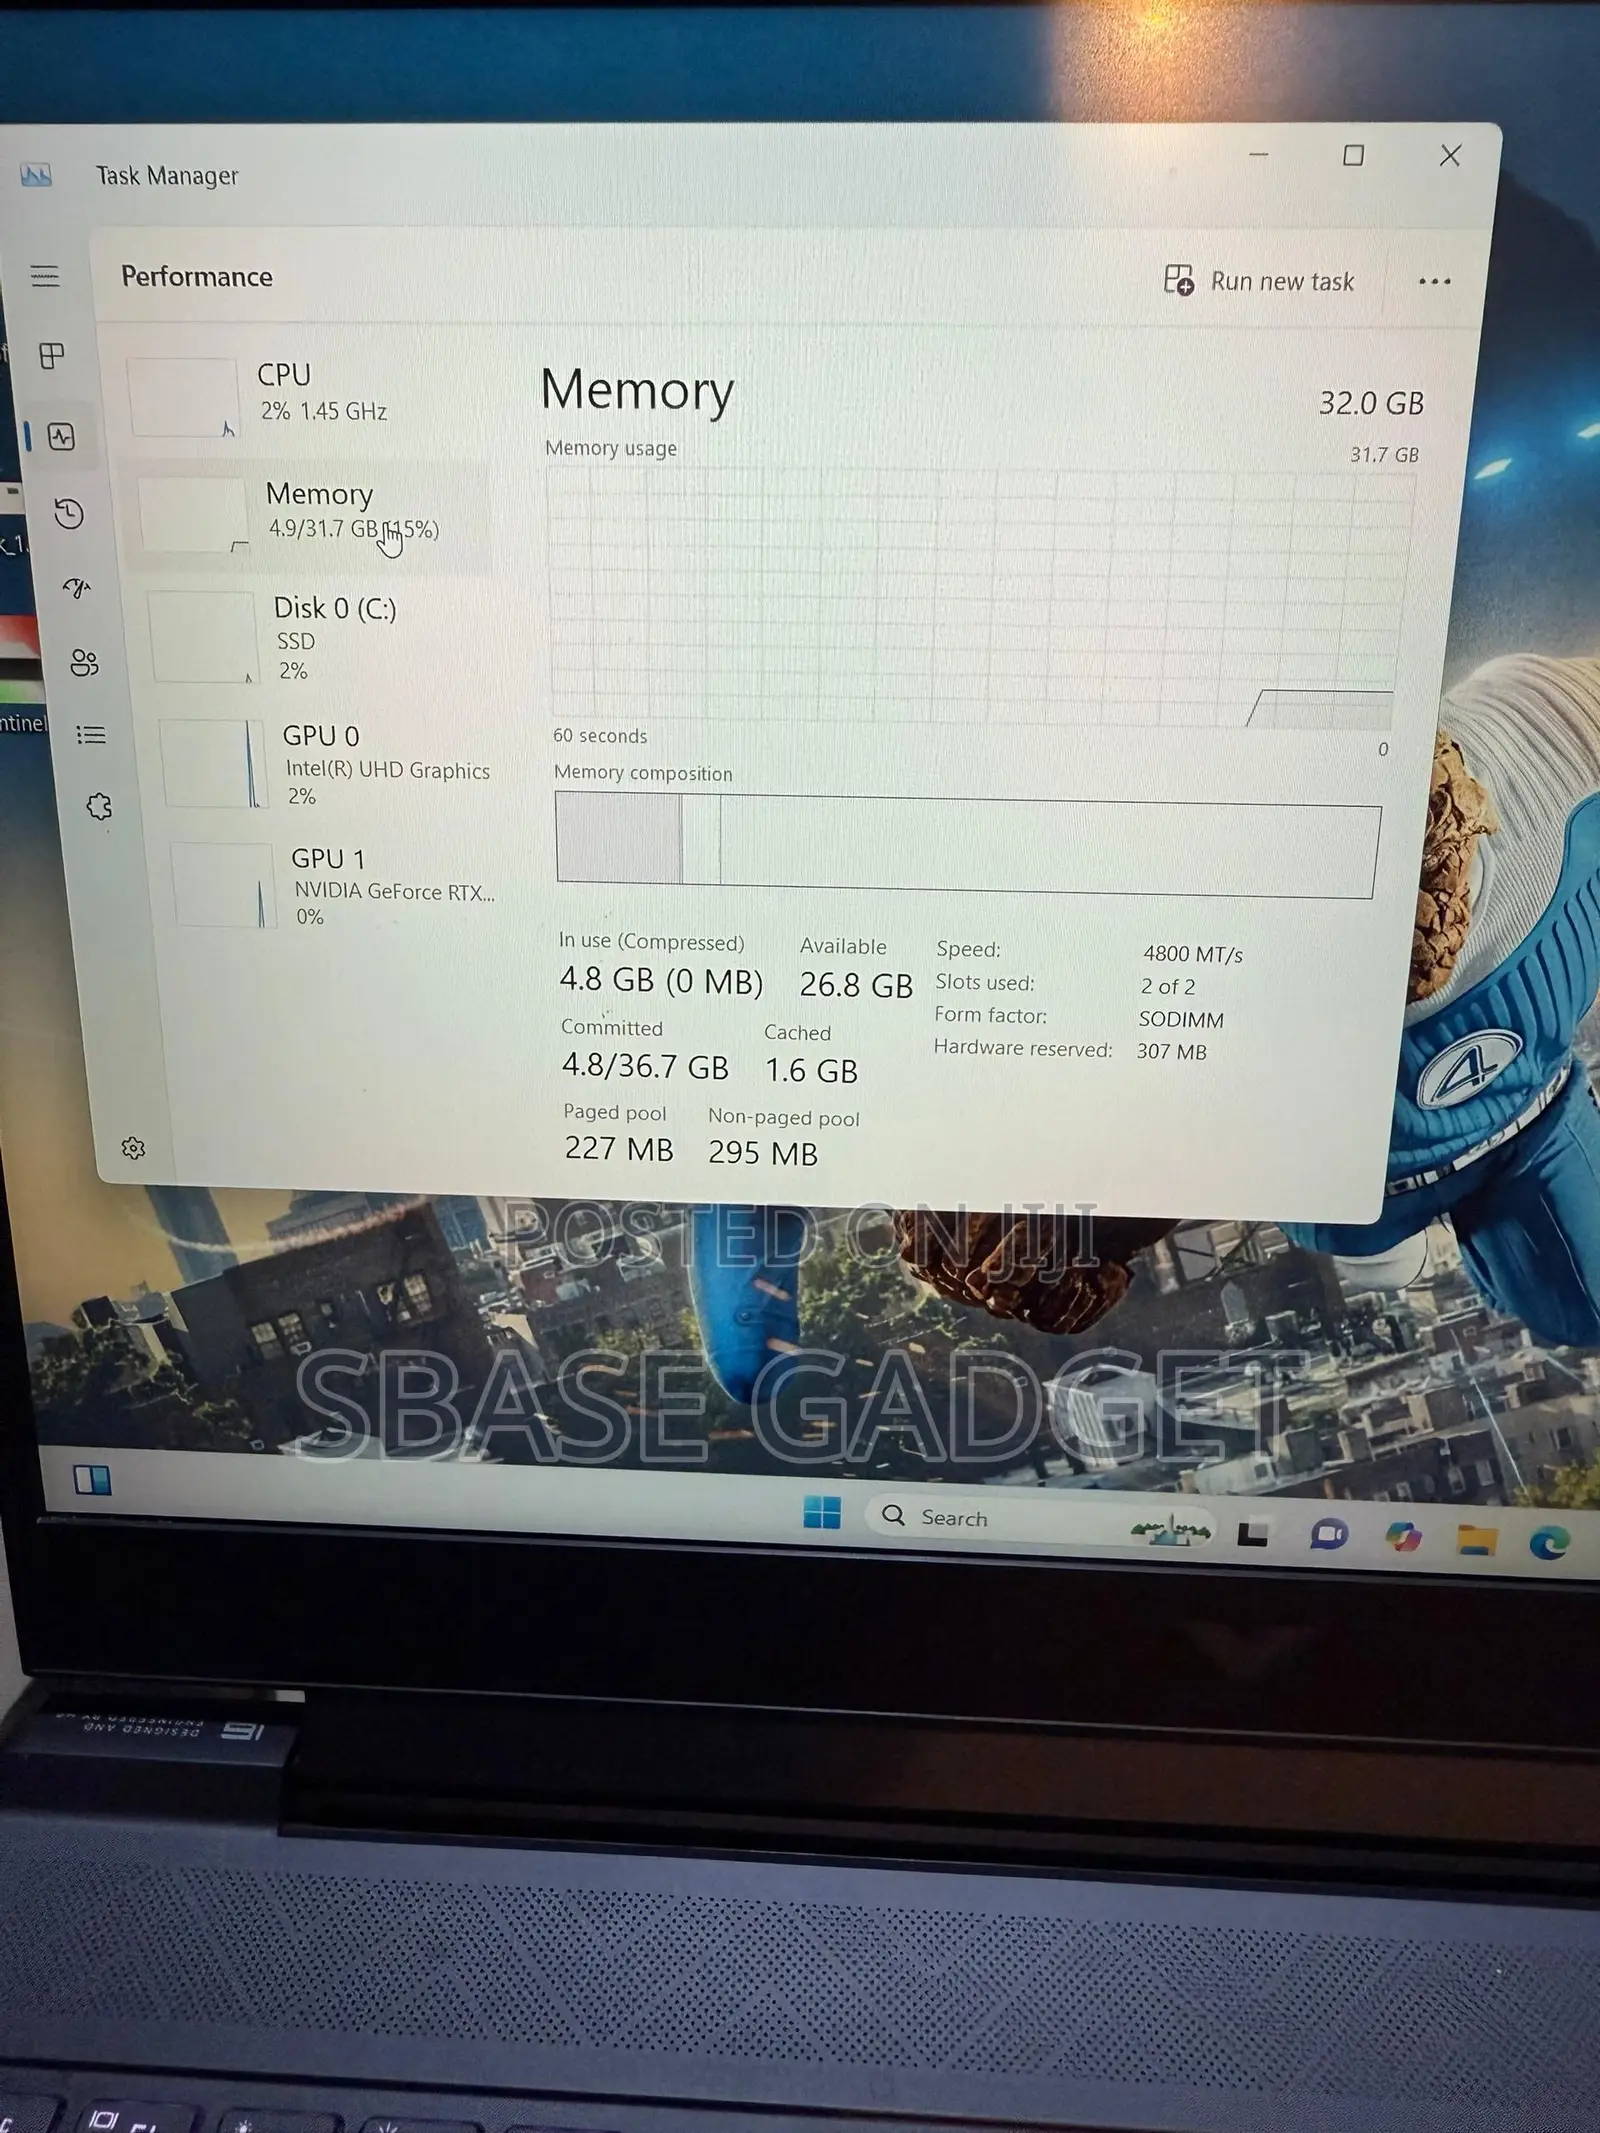Select GPU 1 NVIDIA GeForce RTX entry
1600x2133 pixels.
click(336, 887)
